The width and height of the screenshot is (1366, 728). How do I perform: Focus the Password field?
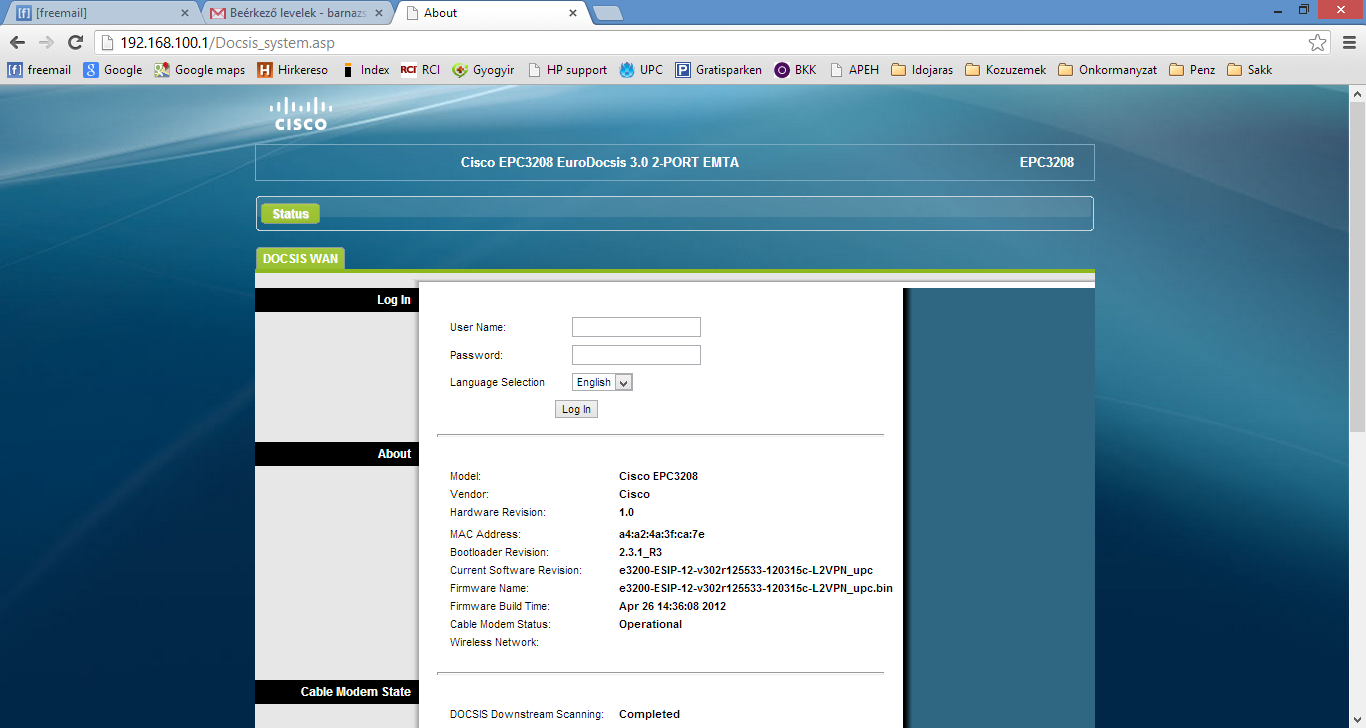(x=636, y=355)
